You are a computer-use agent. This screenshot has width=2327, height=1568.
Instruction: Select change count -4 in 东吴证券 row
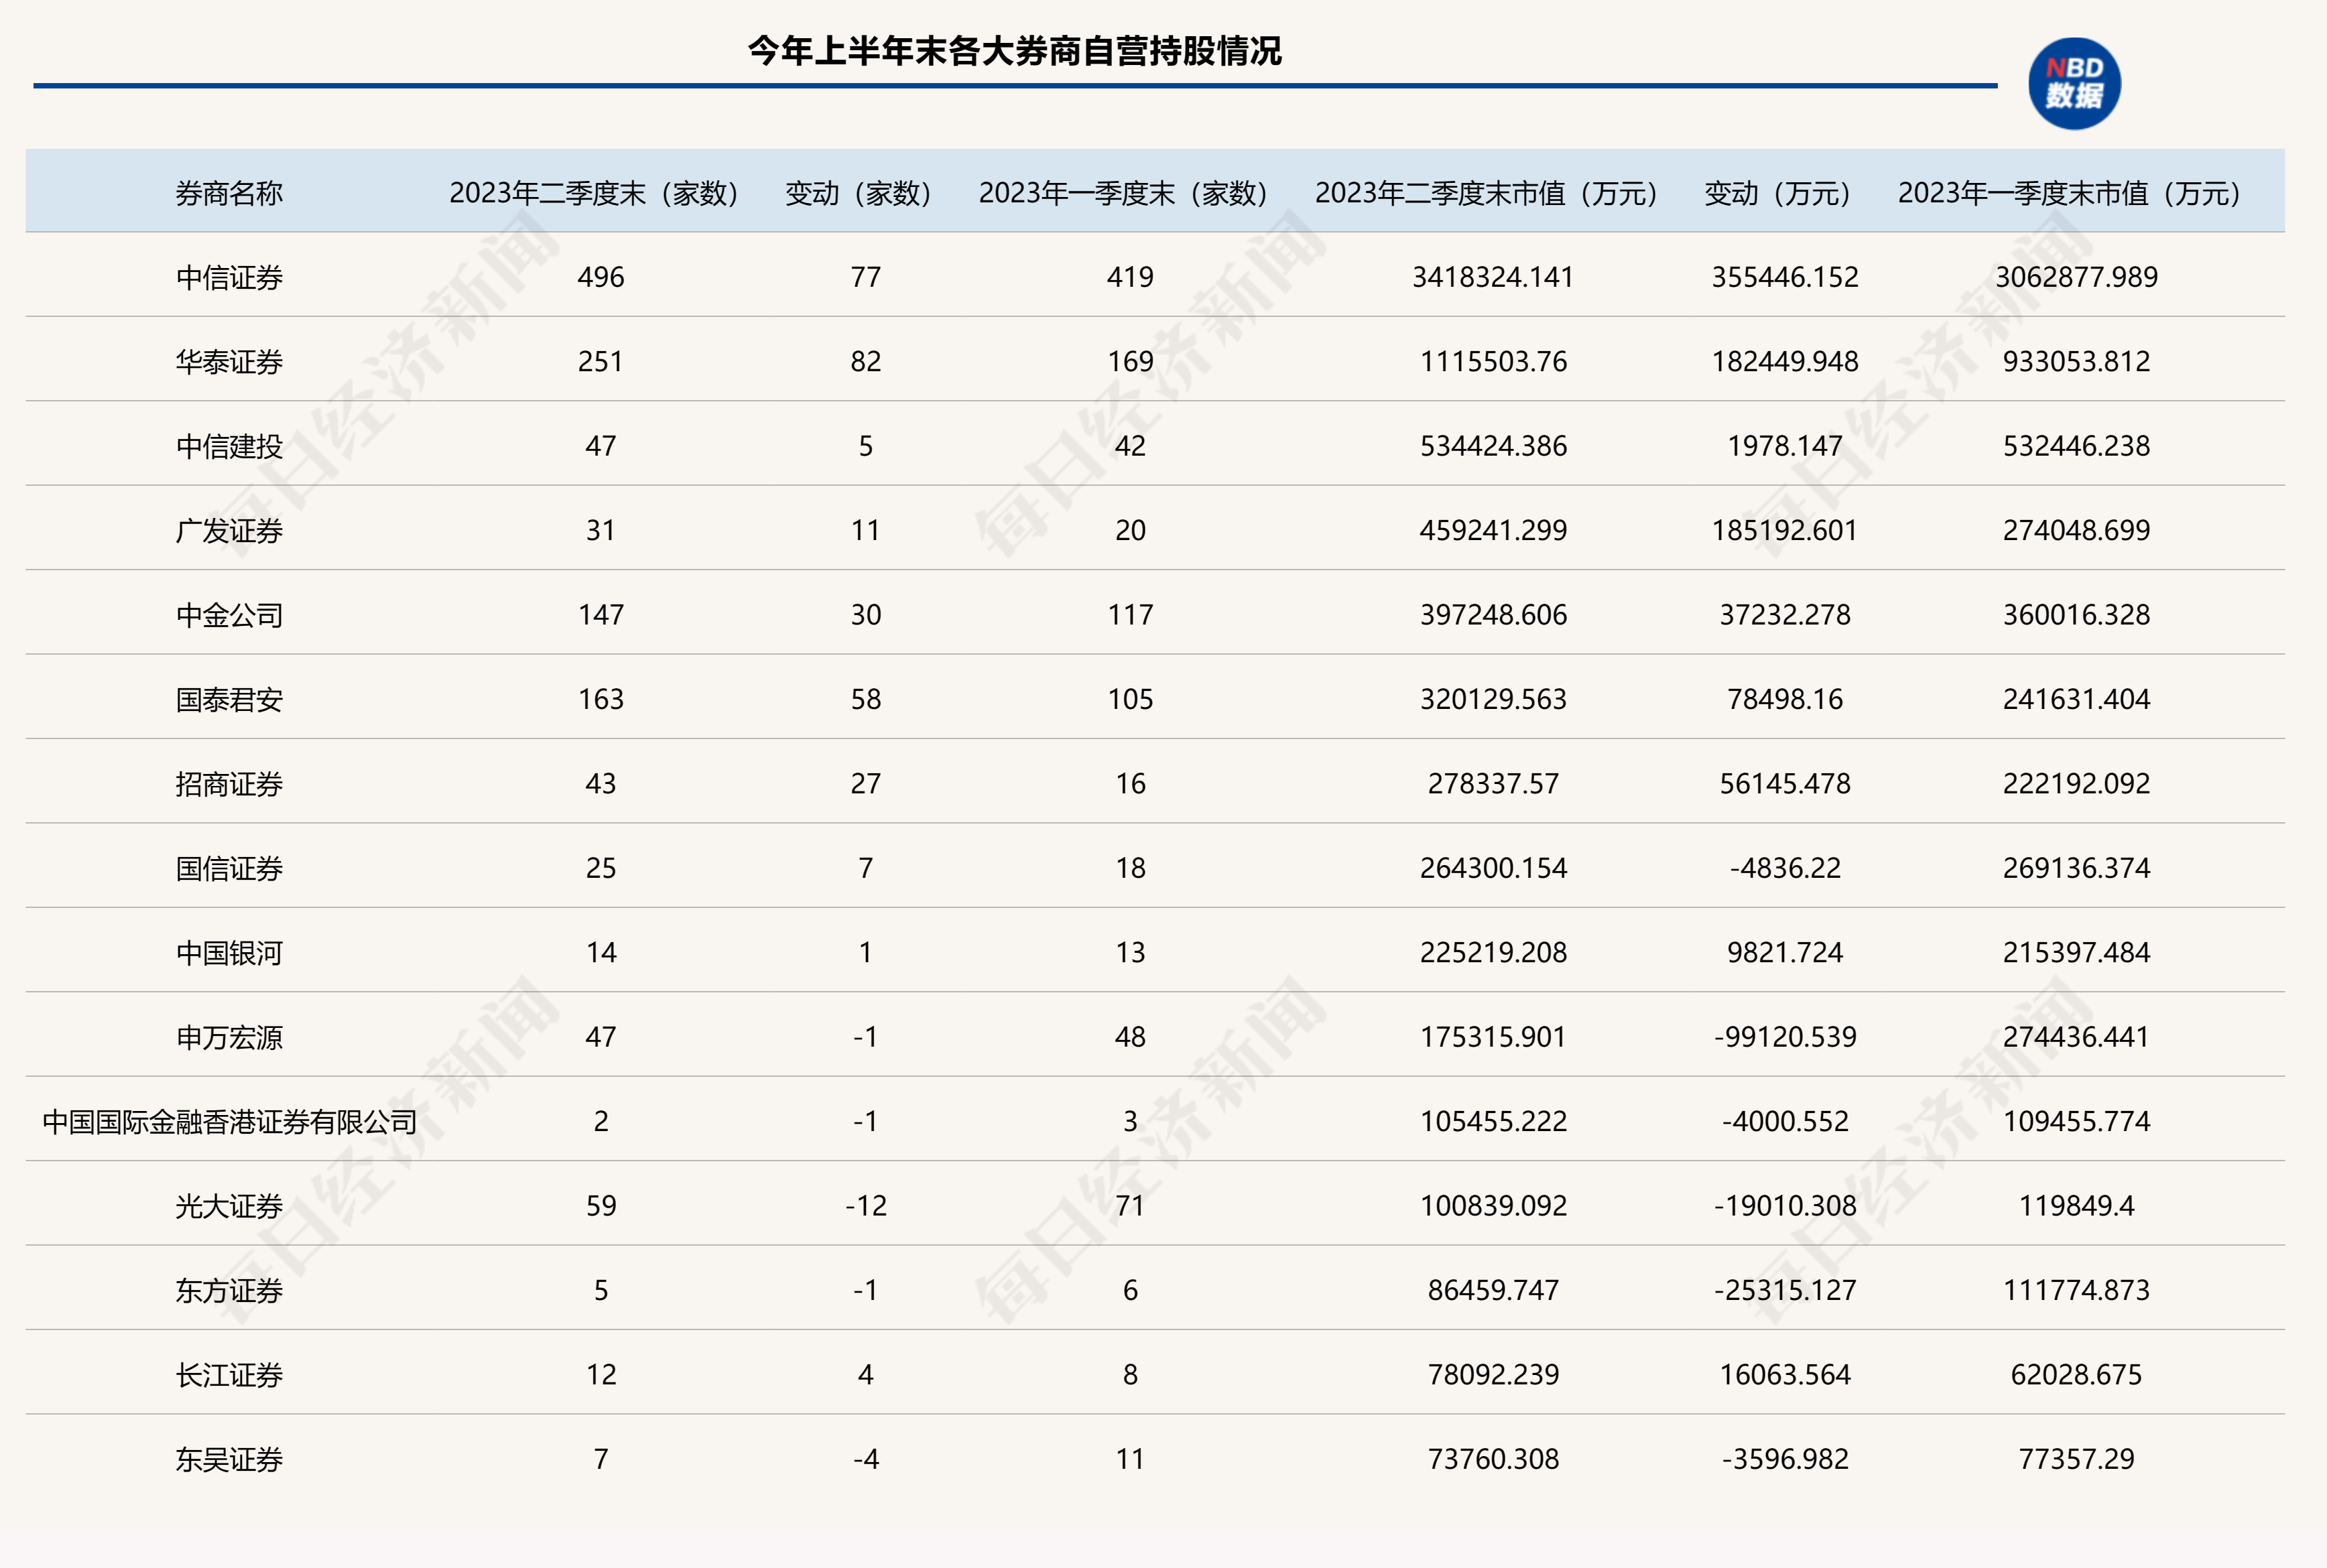(x=865, y=1460)
